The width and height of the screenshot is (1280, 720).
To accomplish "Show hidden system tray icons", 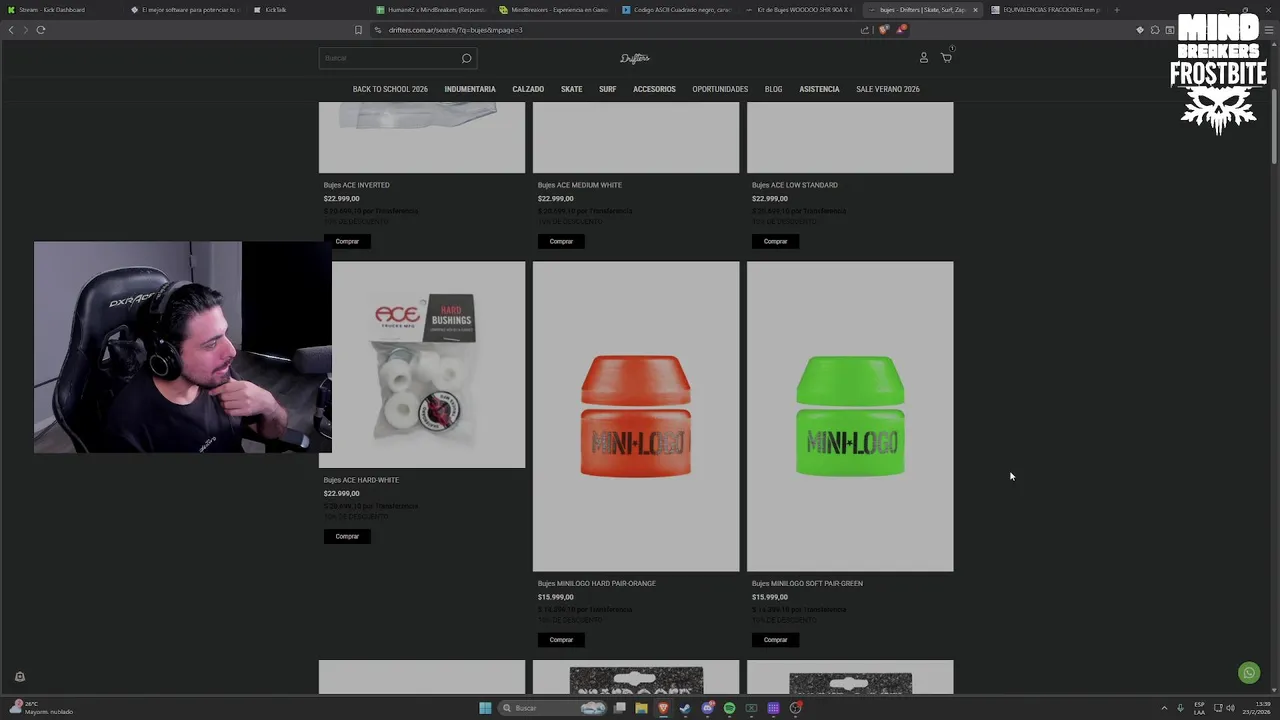I will point(1164,708).
